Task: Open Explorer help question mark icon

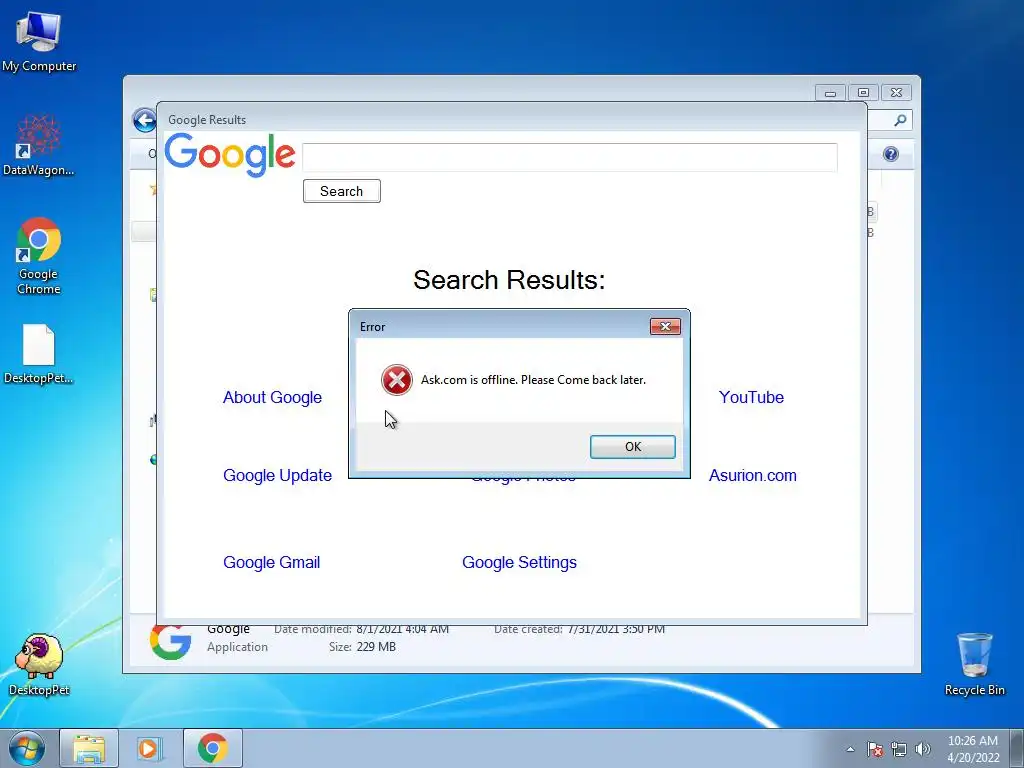Action: [891, 154]
